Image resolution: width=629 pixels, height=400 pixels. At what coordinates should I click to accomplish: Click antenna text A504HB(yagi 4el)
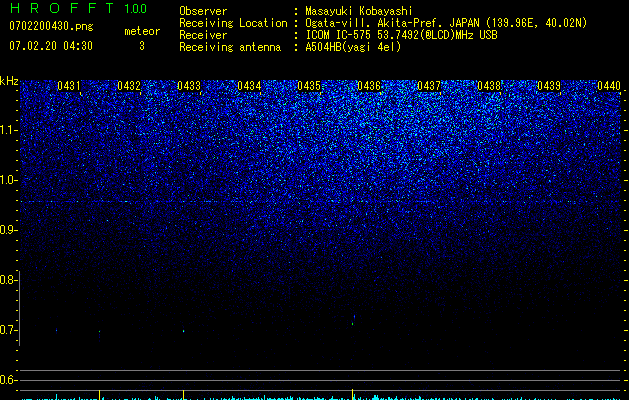353,47
